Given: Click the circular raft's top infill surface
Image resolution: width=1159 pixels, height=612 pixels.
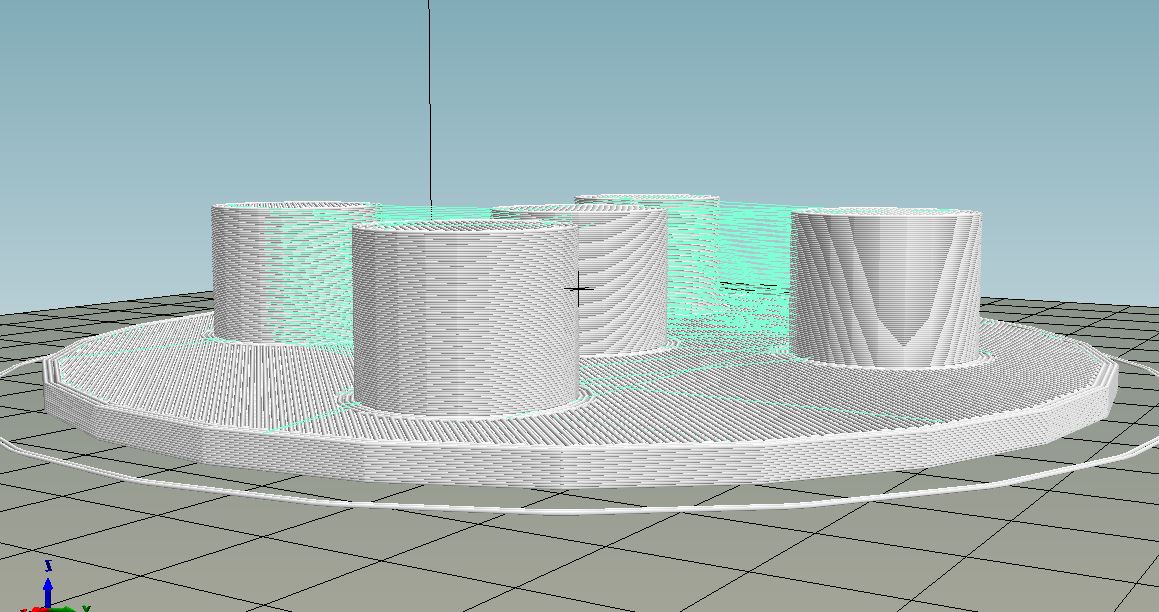Looking at the screenshot, I should [700, 400].
